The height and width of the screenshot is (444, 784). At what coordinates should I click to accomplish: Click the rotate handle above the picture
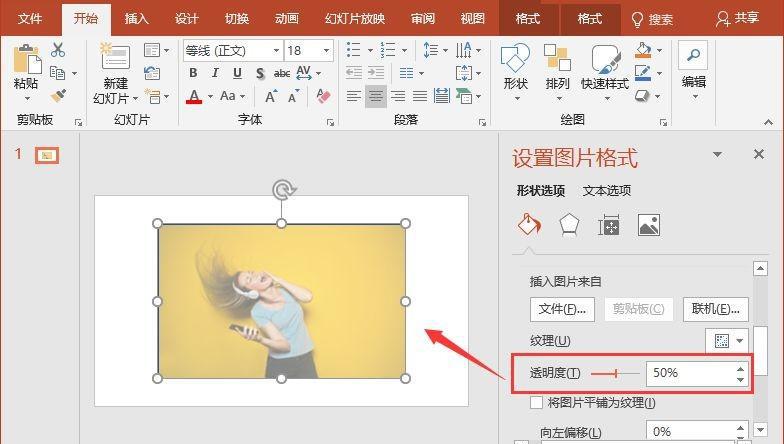point(283,190)
